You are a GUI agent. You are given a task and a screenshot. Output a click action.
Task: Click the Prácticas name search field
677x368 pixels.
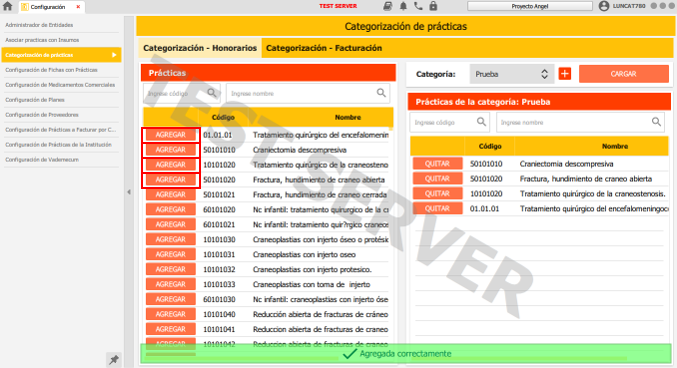point(308,93)
